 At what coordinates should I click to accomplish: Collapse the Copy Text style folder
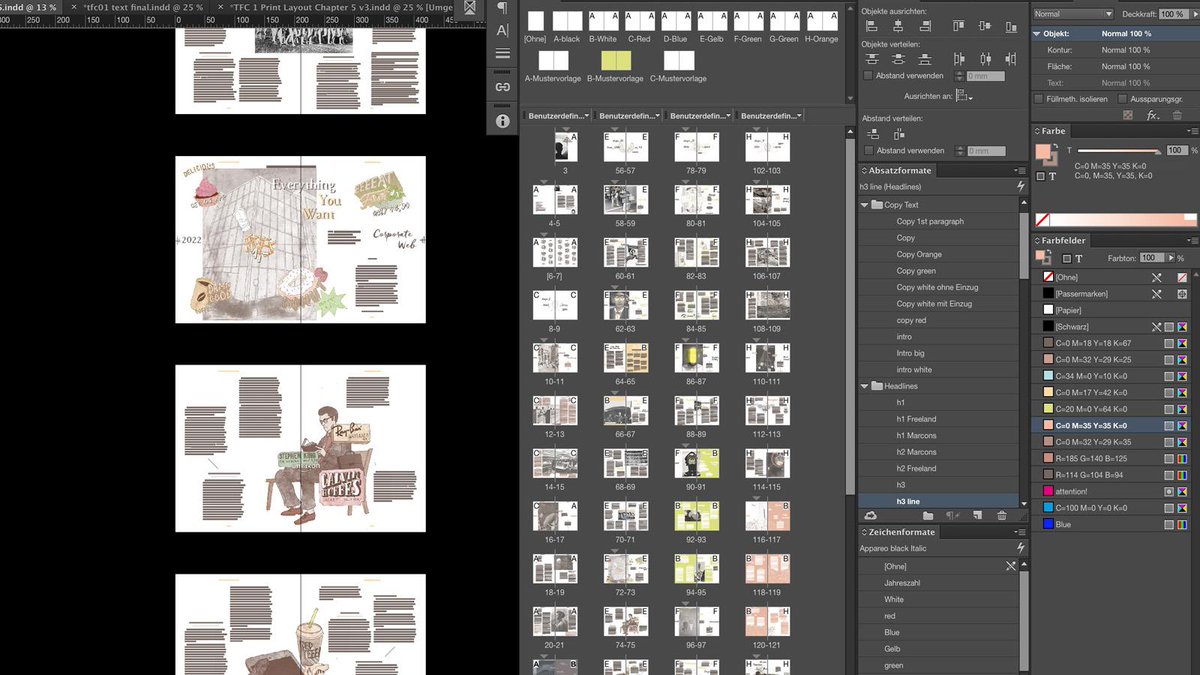(865, 205)
